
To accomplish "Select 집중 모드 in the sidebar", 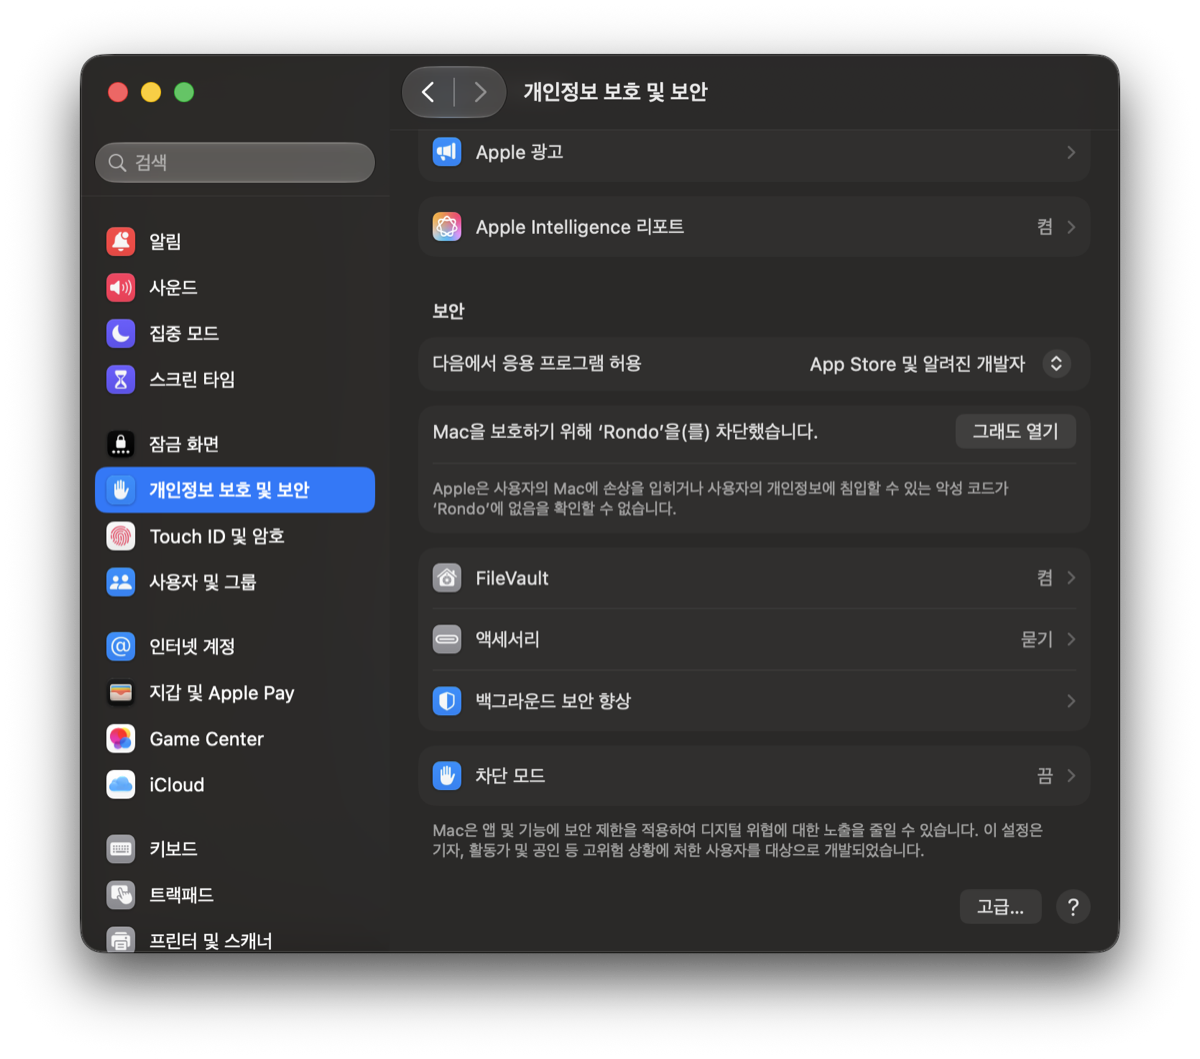I will point(235,333).
